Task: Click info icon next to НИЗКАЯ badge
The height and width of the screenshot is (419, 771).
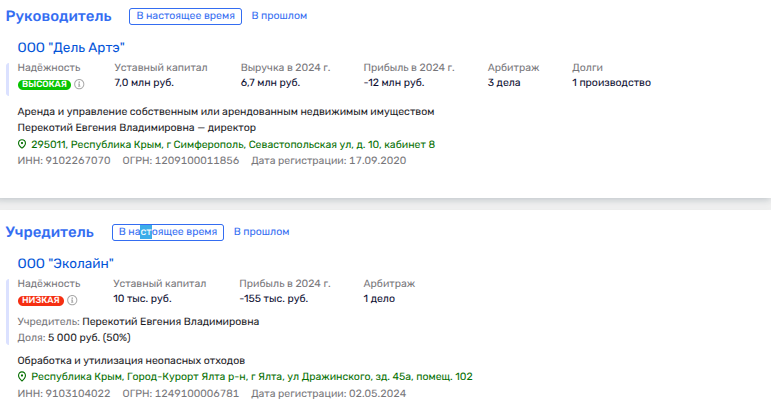Action: click(x=71, y=300)
